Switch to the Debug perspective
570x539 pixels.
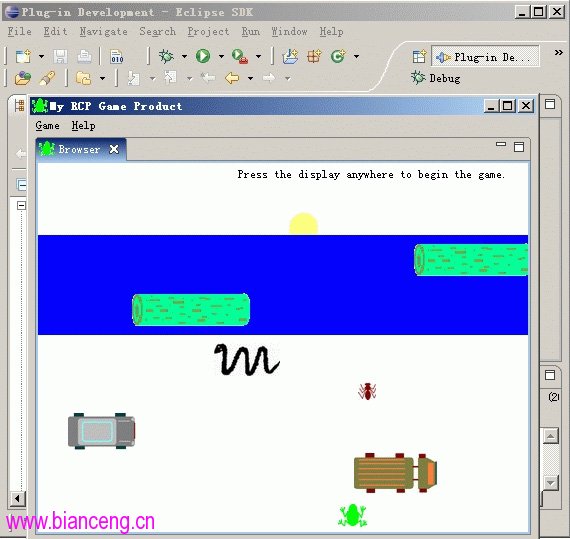(436, 78)
